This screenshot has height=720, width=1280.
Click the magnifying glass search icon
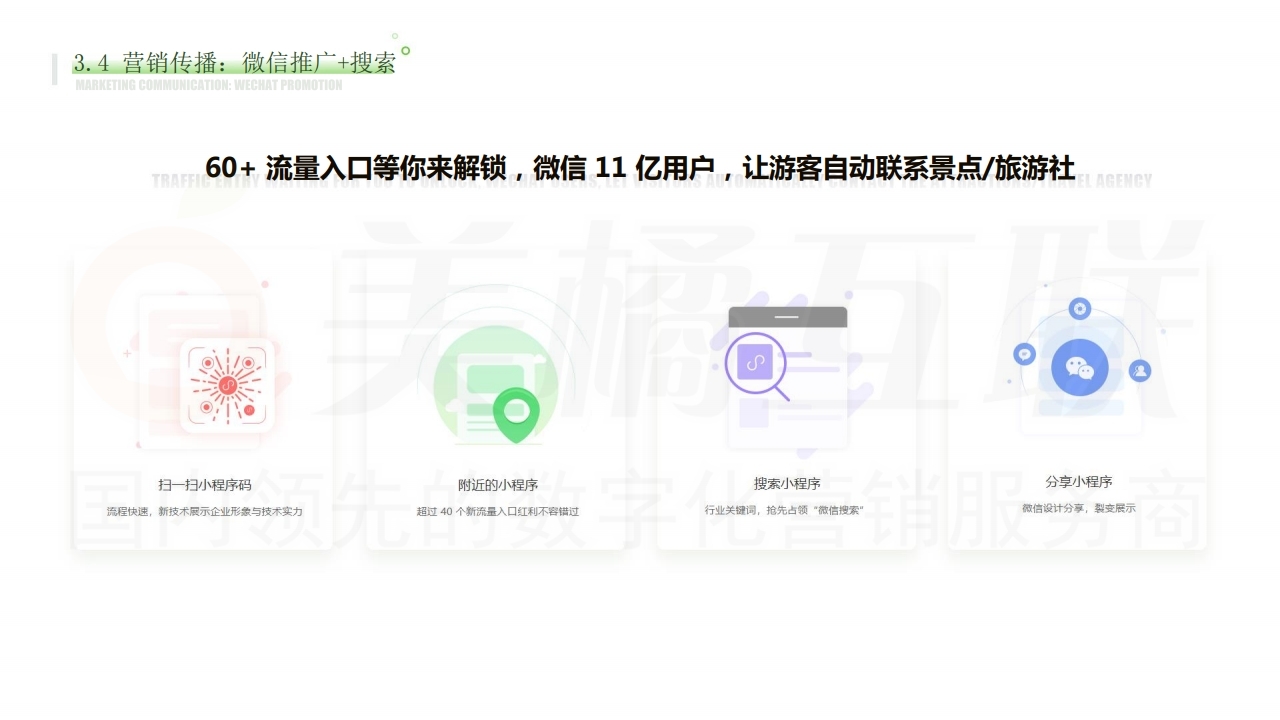click(x=758, y=366)
